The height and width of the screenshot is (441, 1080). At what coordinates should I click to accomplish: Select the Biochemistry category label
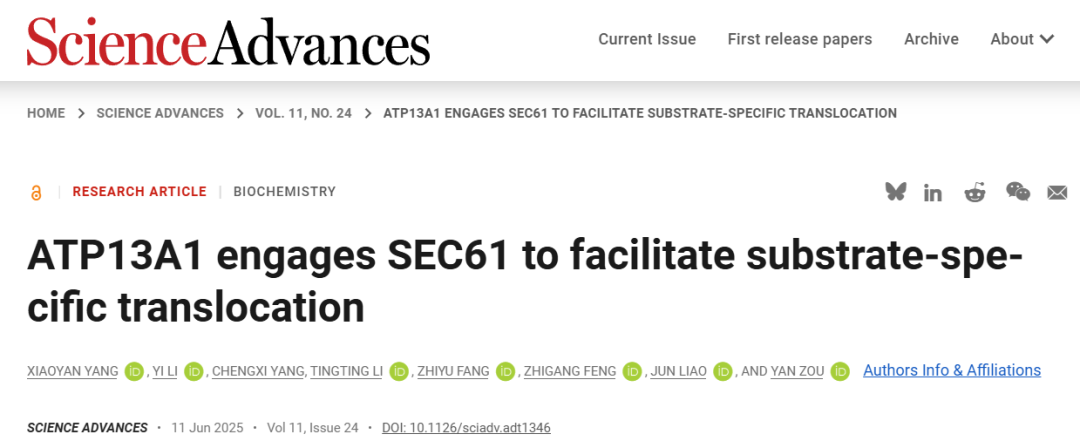point(284,192)
